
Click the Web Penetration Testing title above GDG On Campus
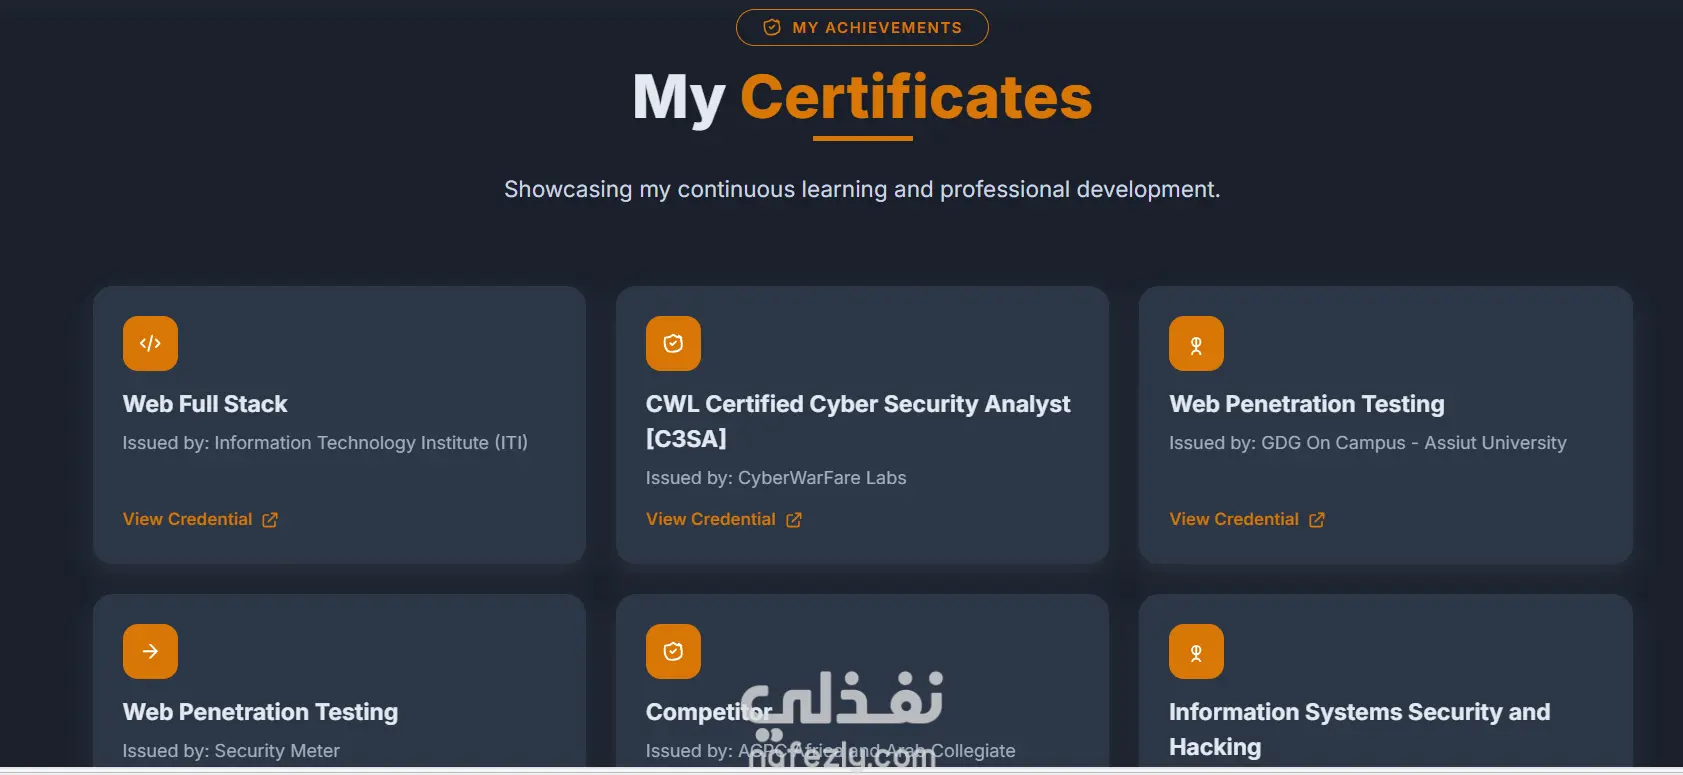pyautogui.click(x=1307, y=404)
